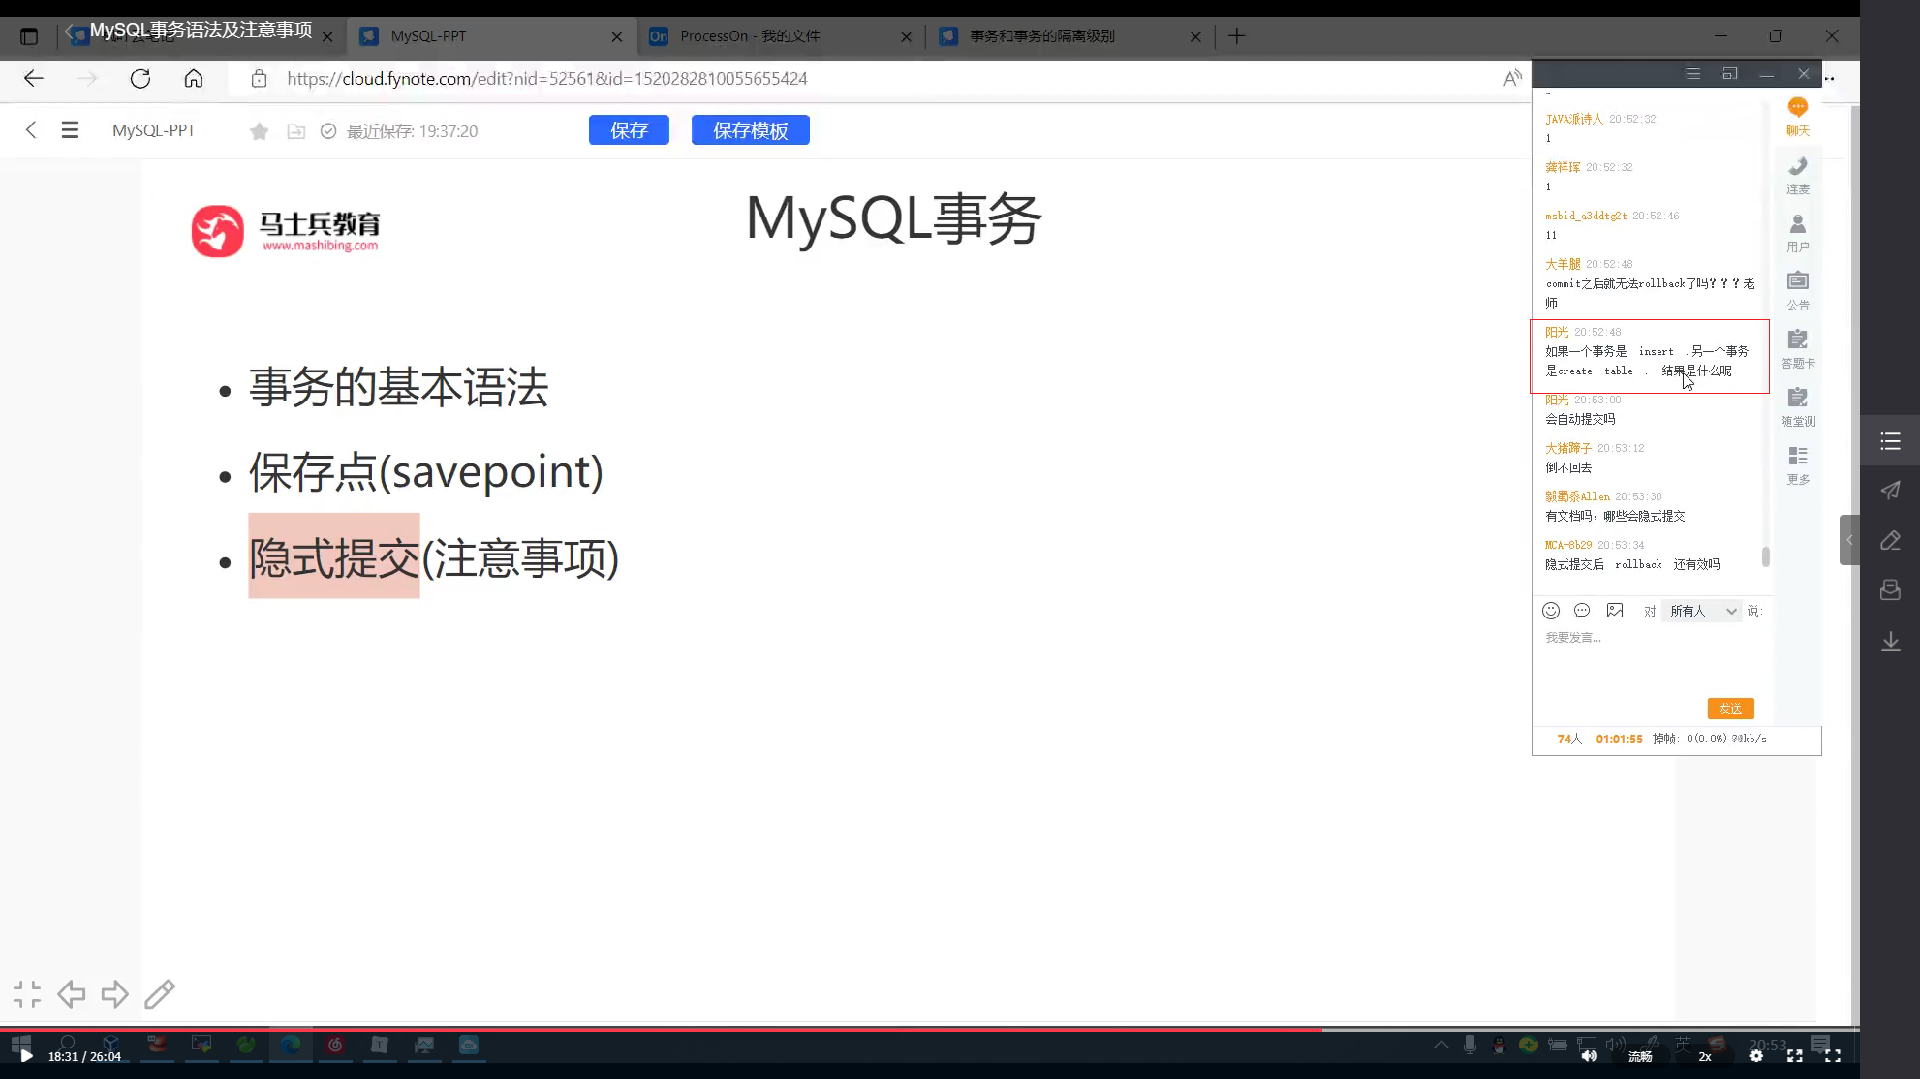Open the 连麦 voice-connect panel
1920x1079 pixels.
pyautogui.click(x=1797, y=173)
